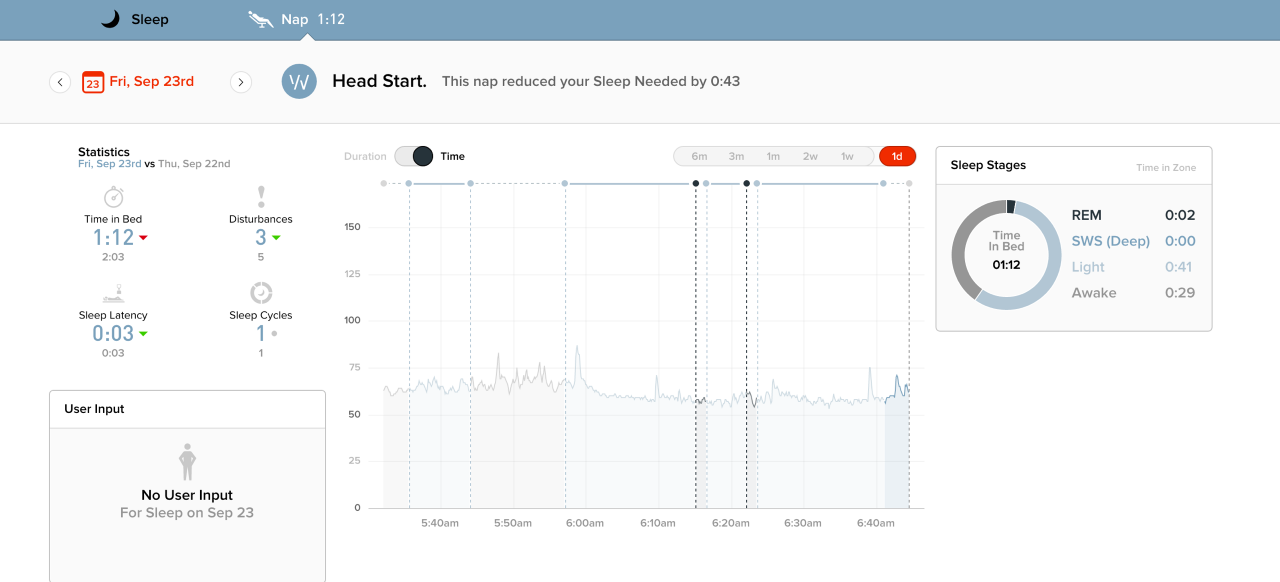Click the SWS (Deep) stage label
Viewport: 1280px width, 582px height.
tap(1111, 241)
